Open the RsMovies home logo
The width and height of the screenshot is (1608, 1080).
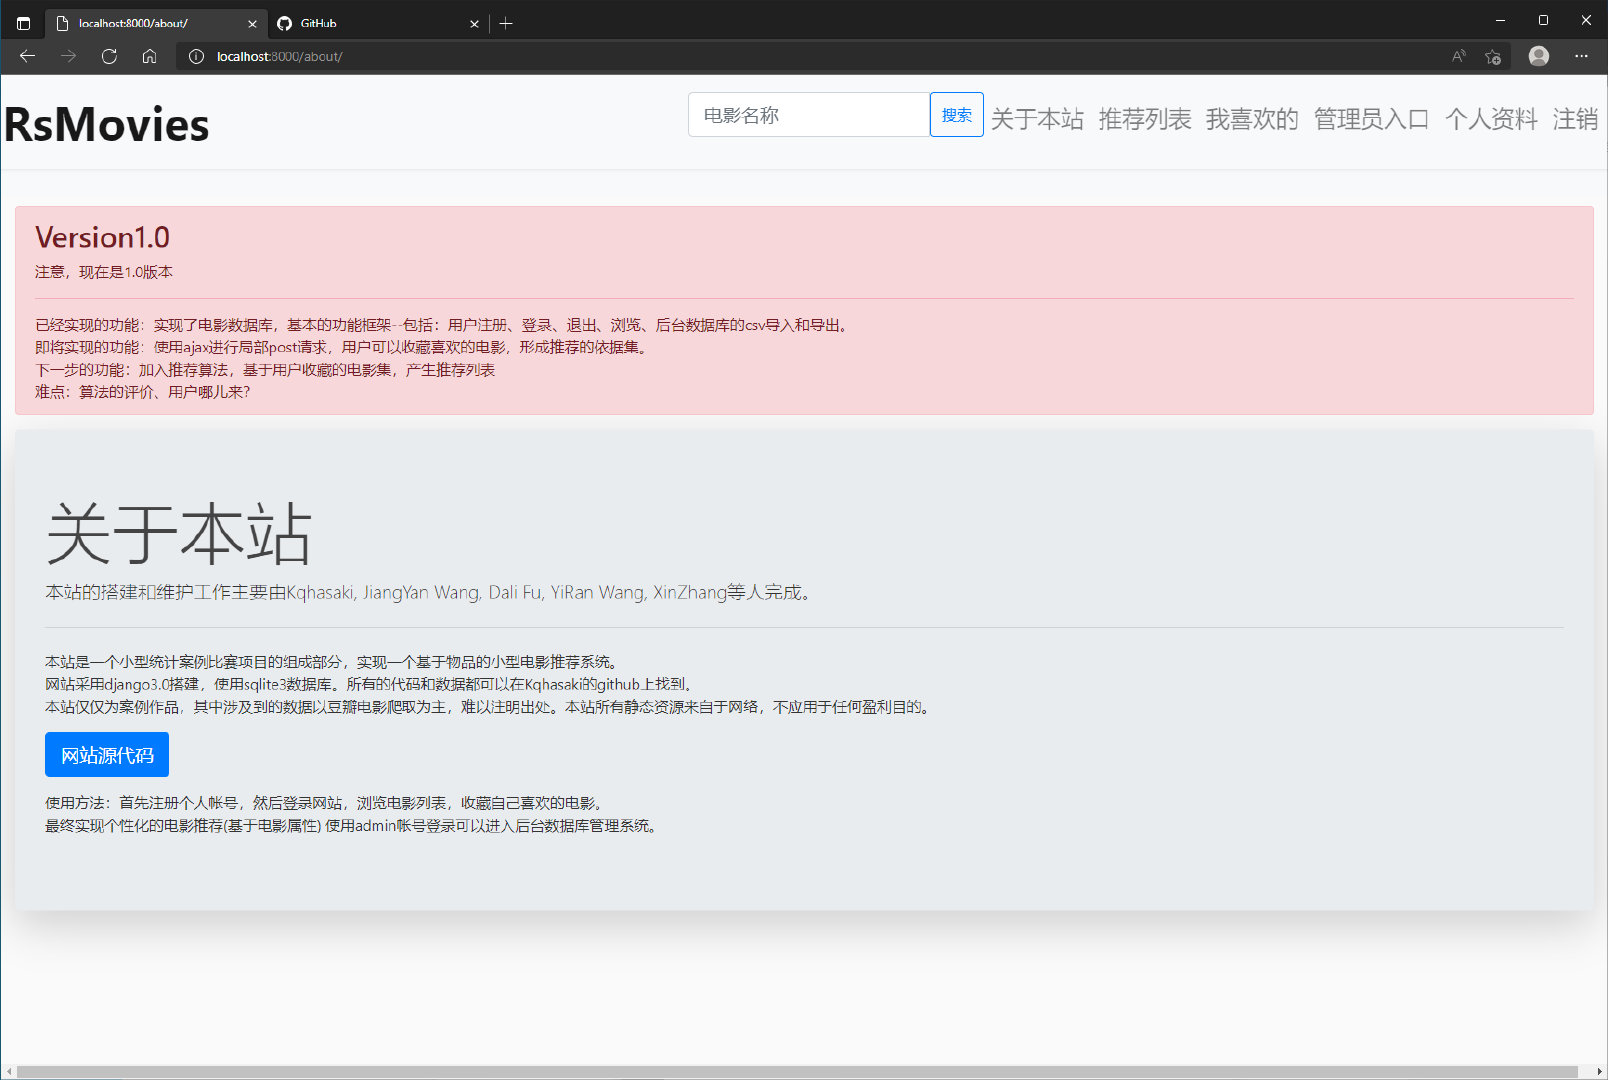(107, 125)
